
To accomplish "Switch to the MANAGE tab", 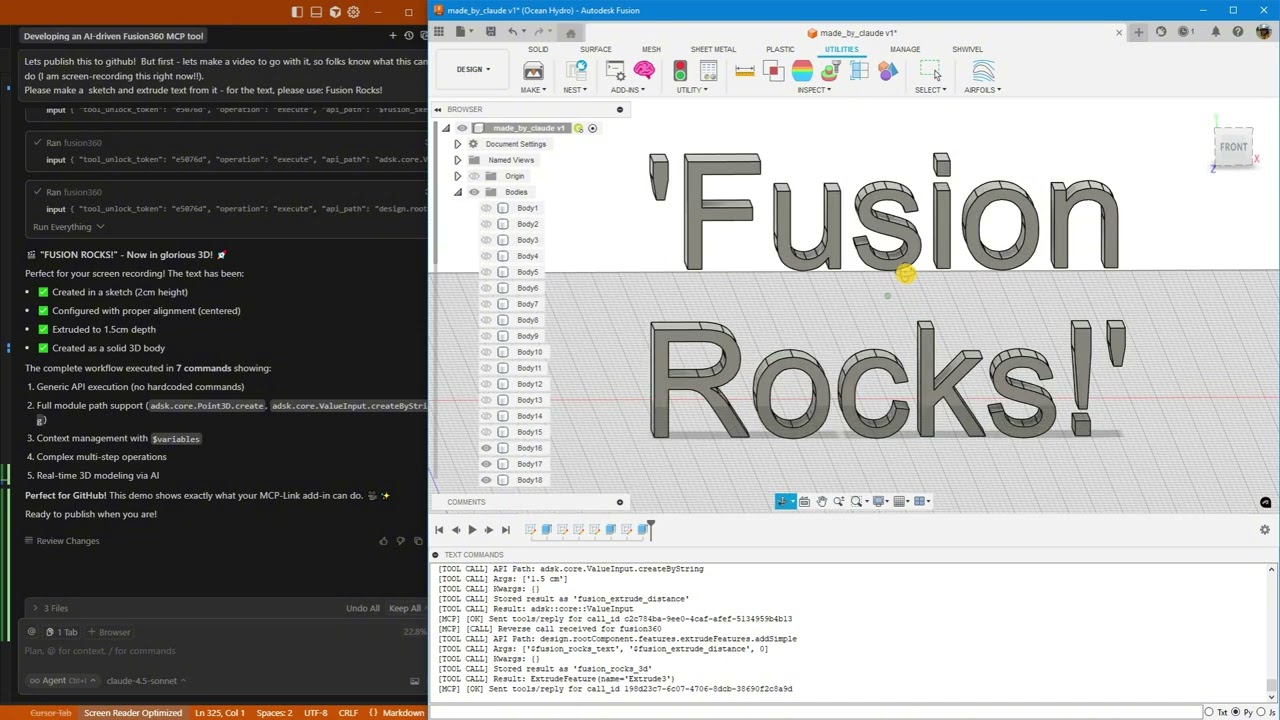I will point(905,49).
